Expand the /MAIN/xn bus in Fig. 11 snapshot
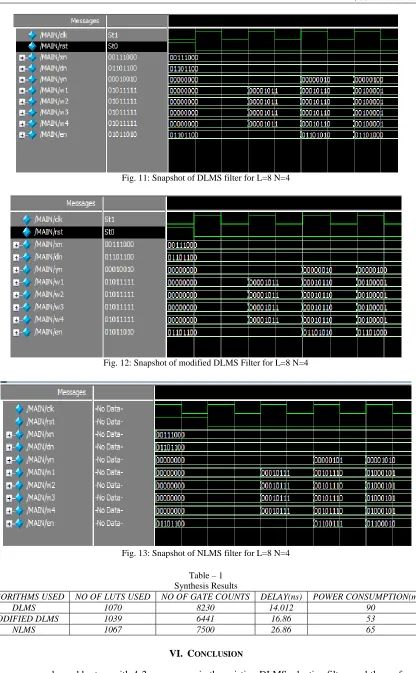 (x=22, y=58)
